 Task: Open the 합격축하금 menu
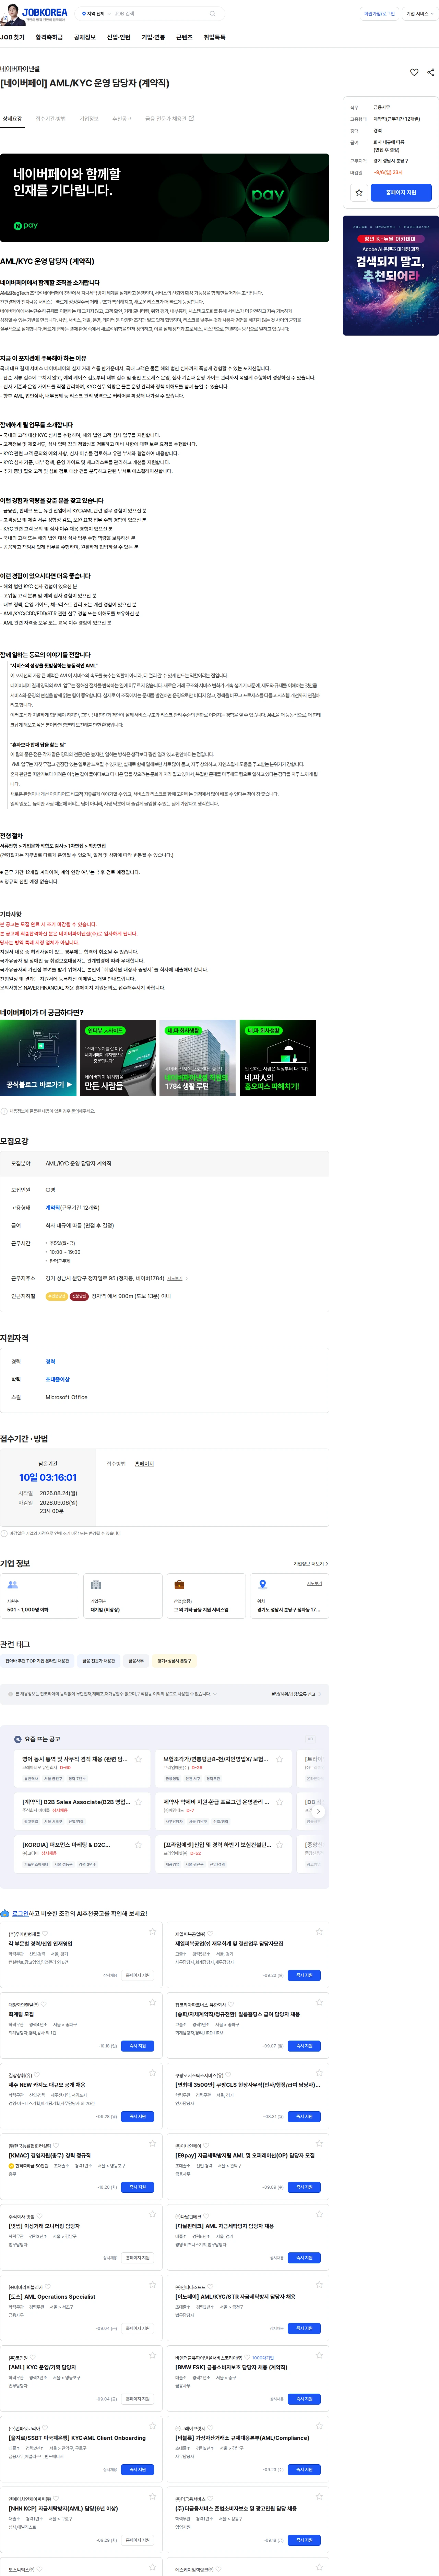[x=49, y=37]
